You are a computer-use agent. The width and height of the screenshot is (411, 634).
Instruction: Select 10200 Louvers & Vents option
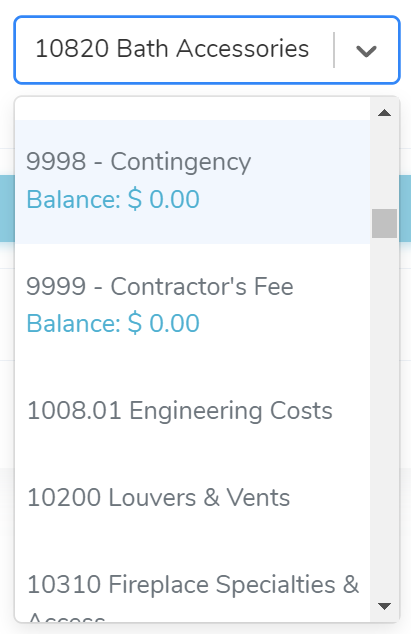click(x=193, y=498)
